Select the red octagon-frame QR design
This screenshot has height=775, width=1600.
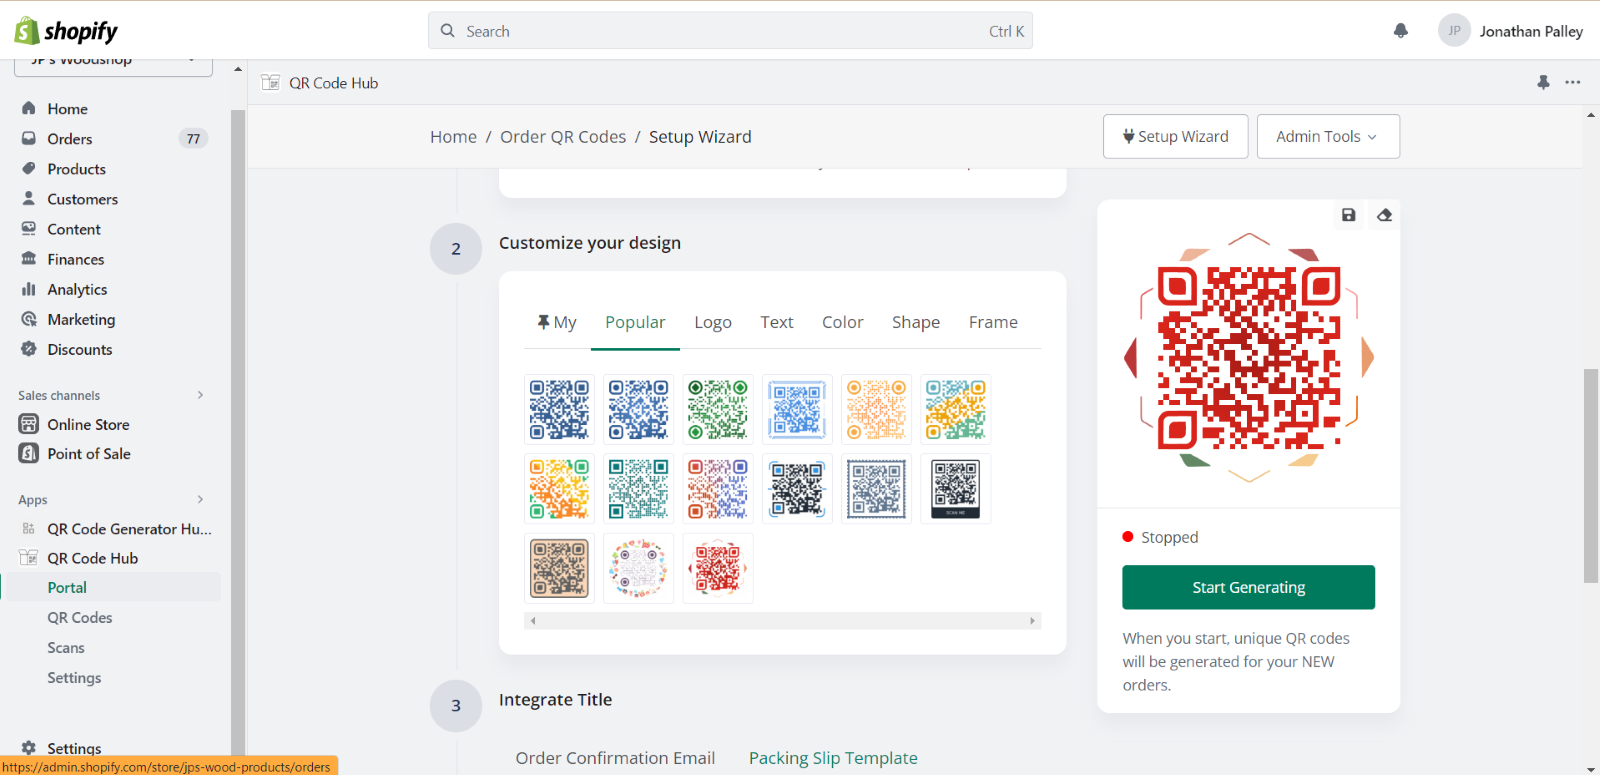point(718,568)
